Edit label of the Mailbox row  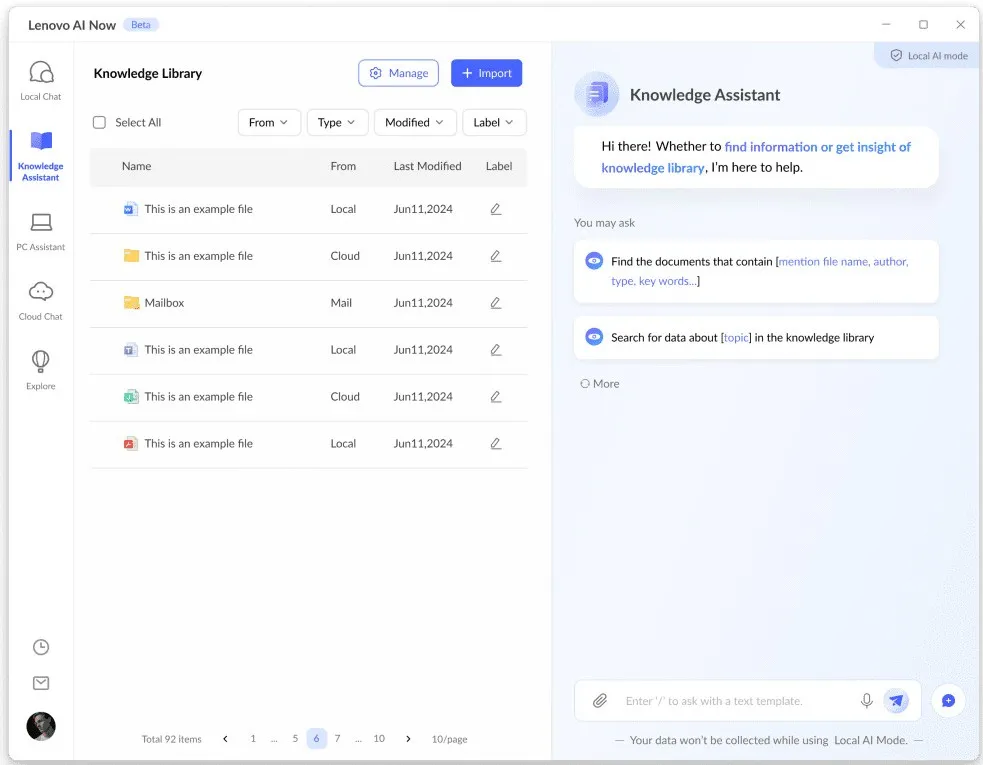(x=495, y=303)
